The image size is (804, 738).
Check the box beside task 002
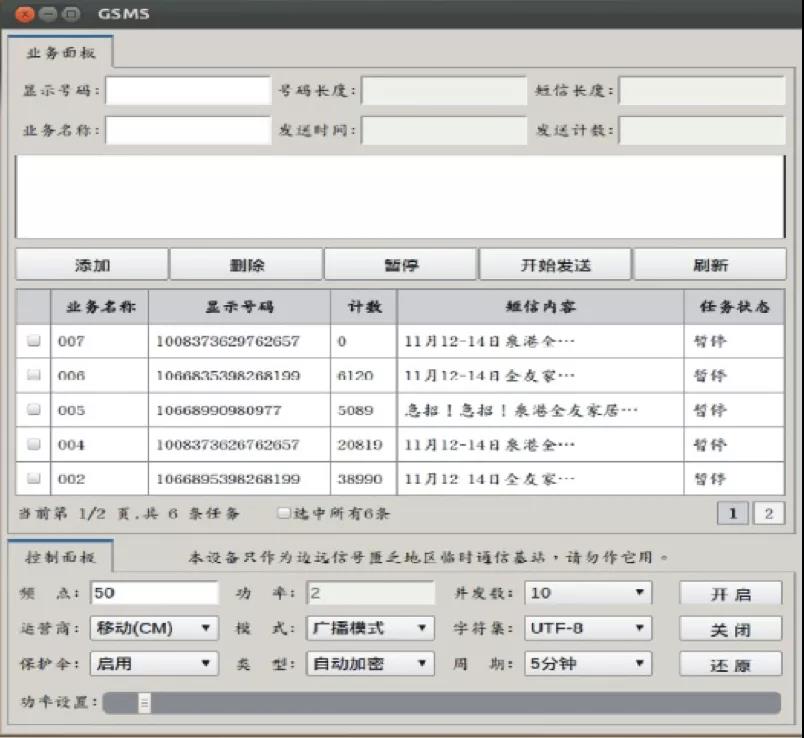(x=34, y=478)
